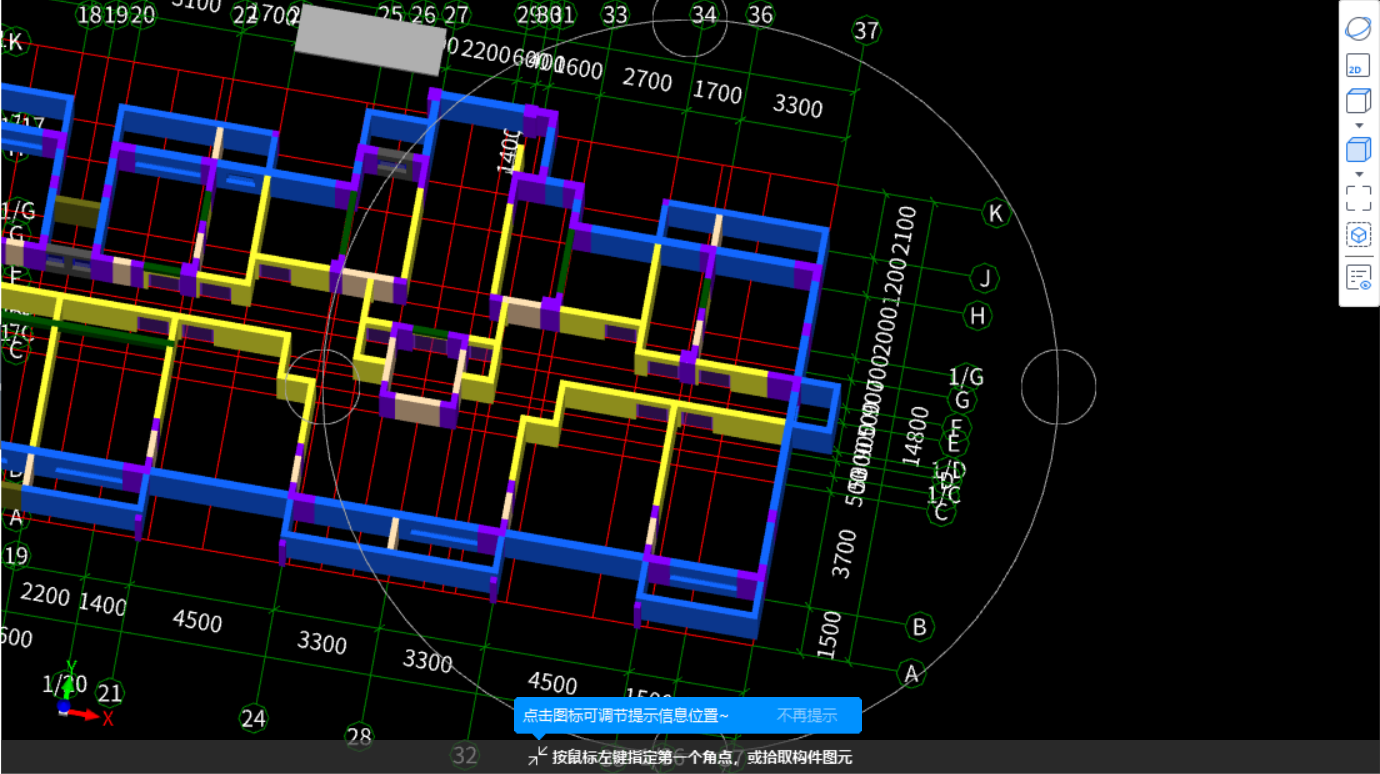This screenshot has height=774, width=1380.
Task: Click dimension text 14800
Action: point(913,435)
